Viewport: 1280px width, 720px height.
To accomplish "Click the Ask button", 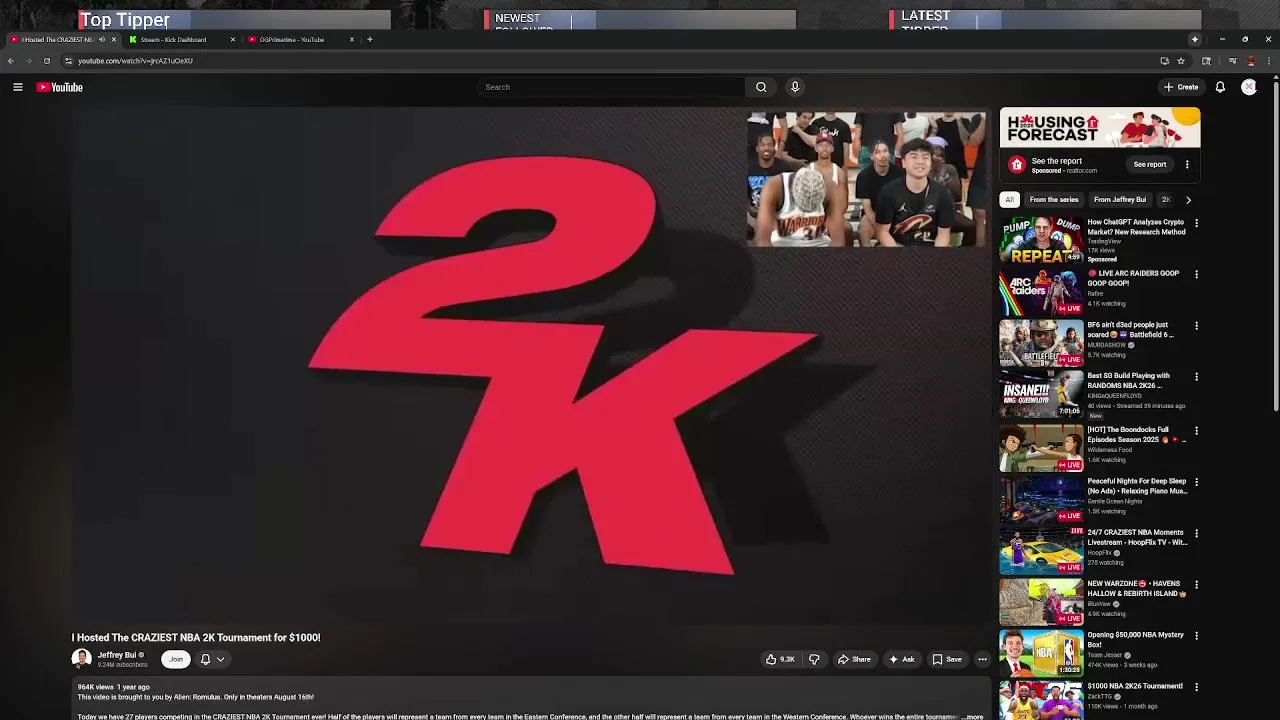I will tap(901, 659).
